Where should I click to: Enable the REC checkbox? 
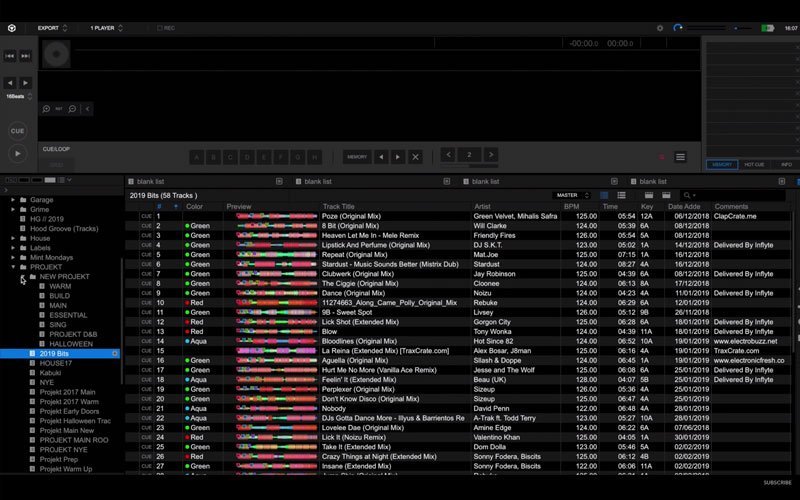pos(160,28)
